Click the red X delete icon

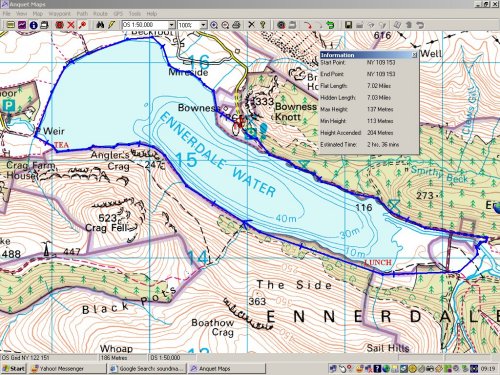(x=71, y=25)
